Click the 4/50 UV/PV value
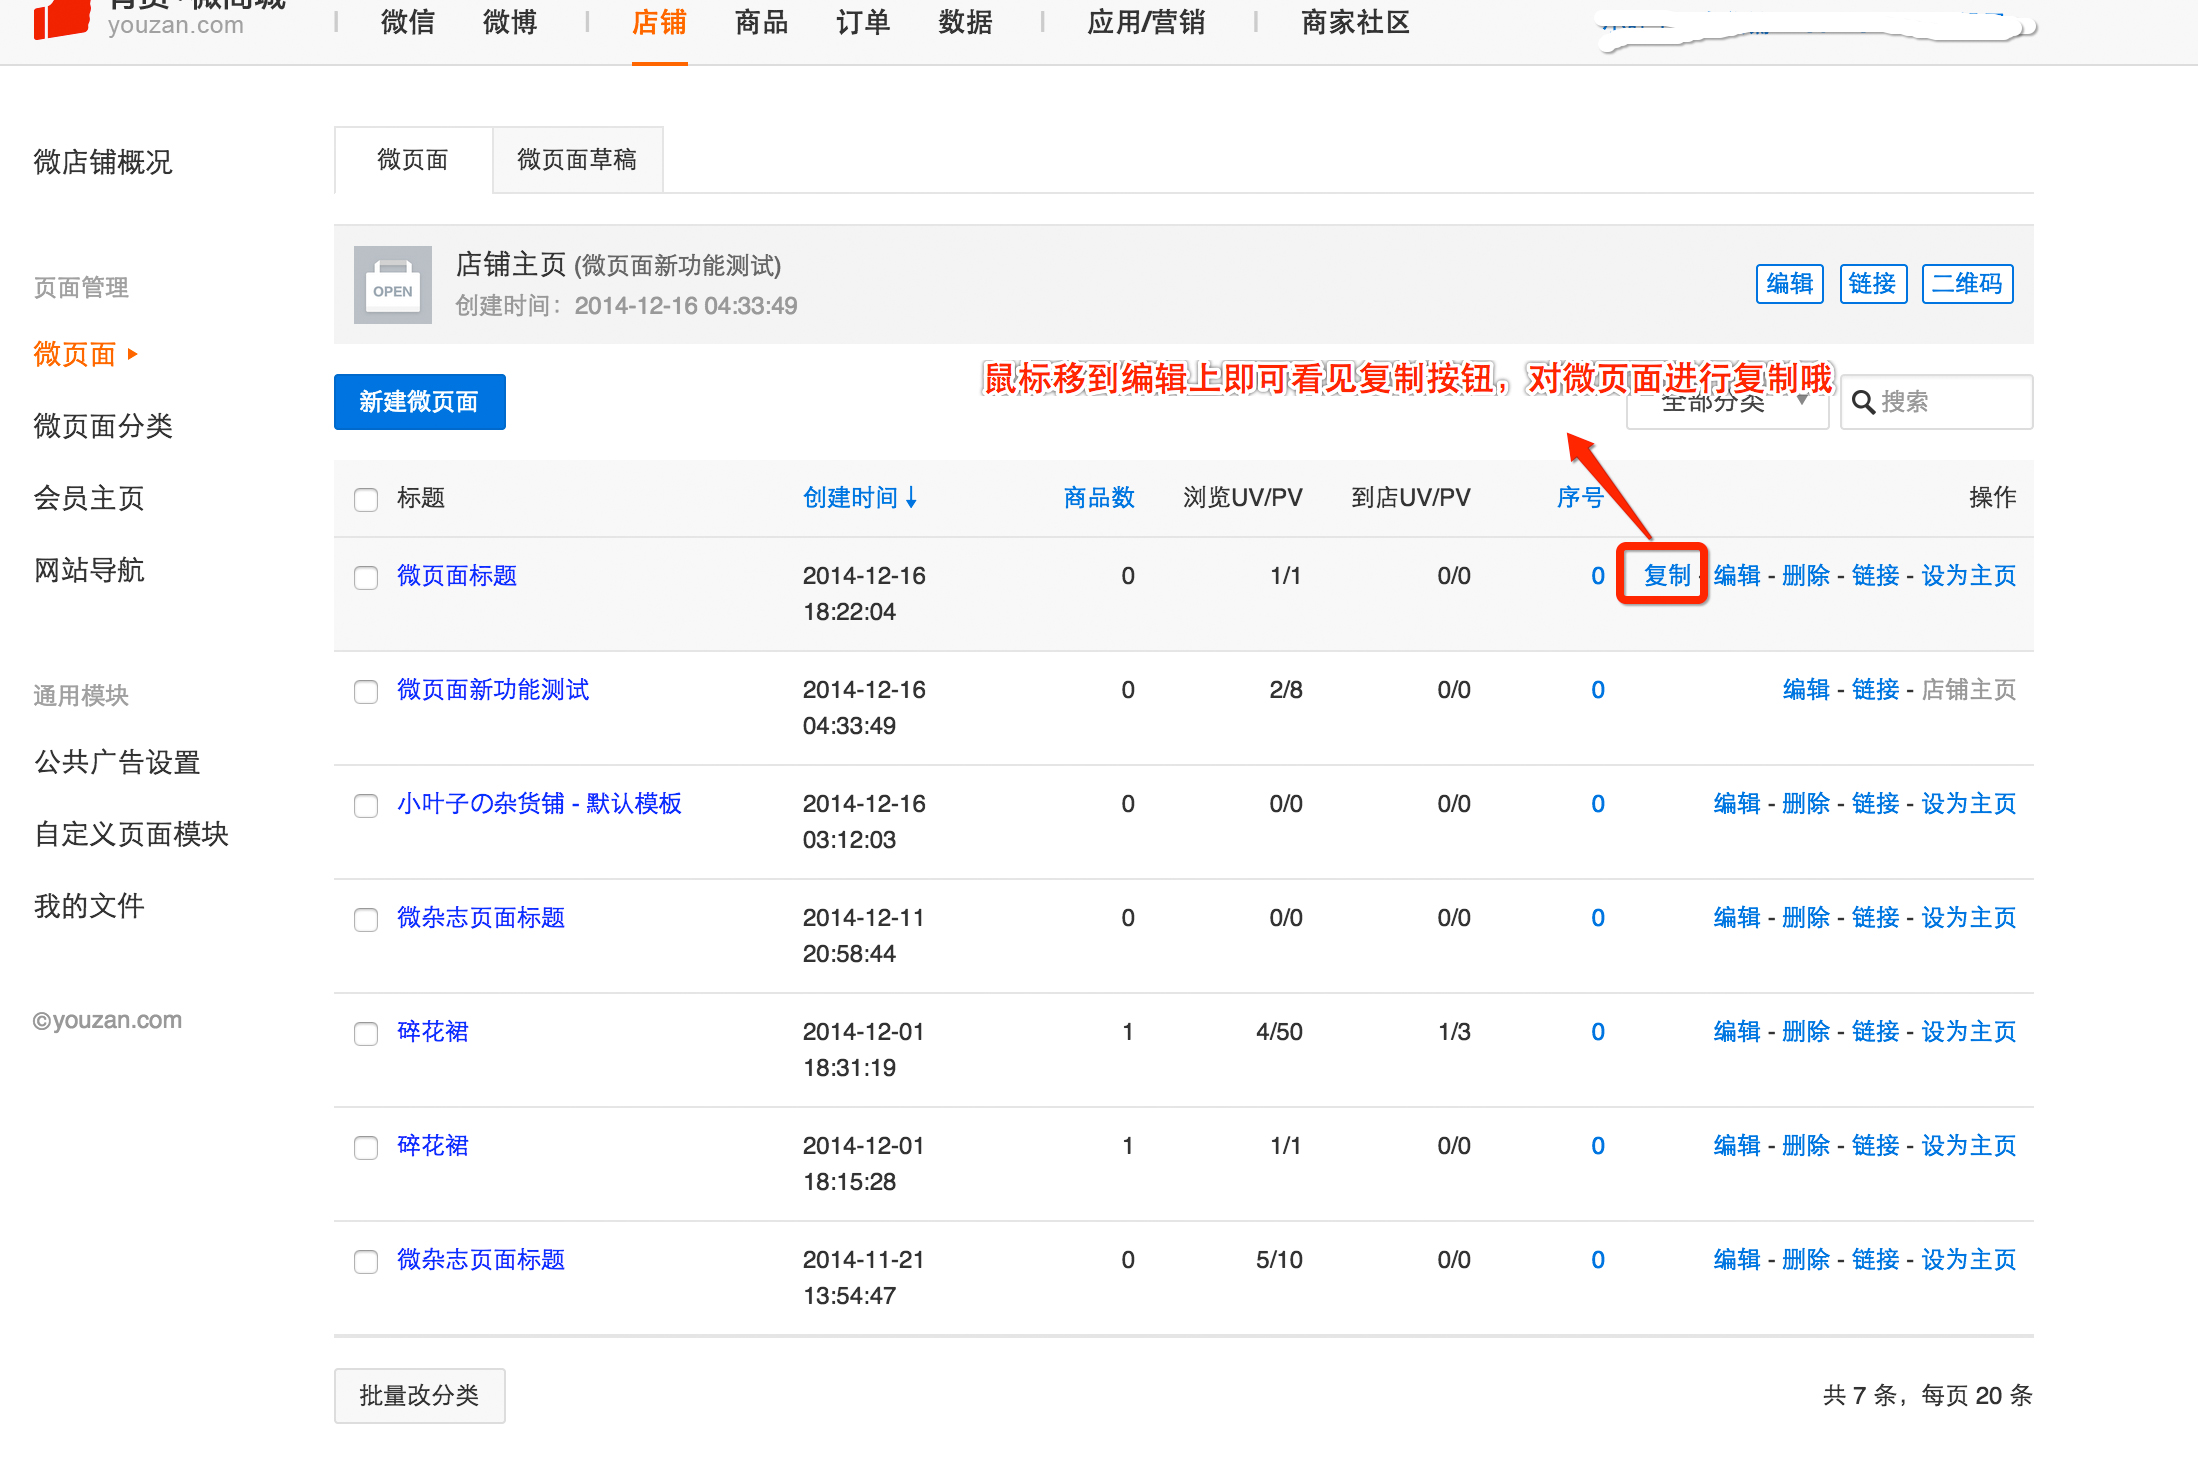The width and height of the screenshot is (2198, 1484). [1279, 1031]
